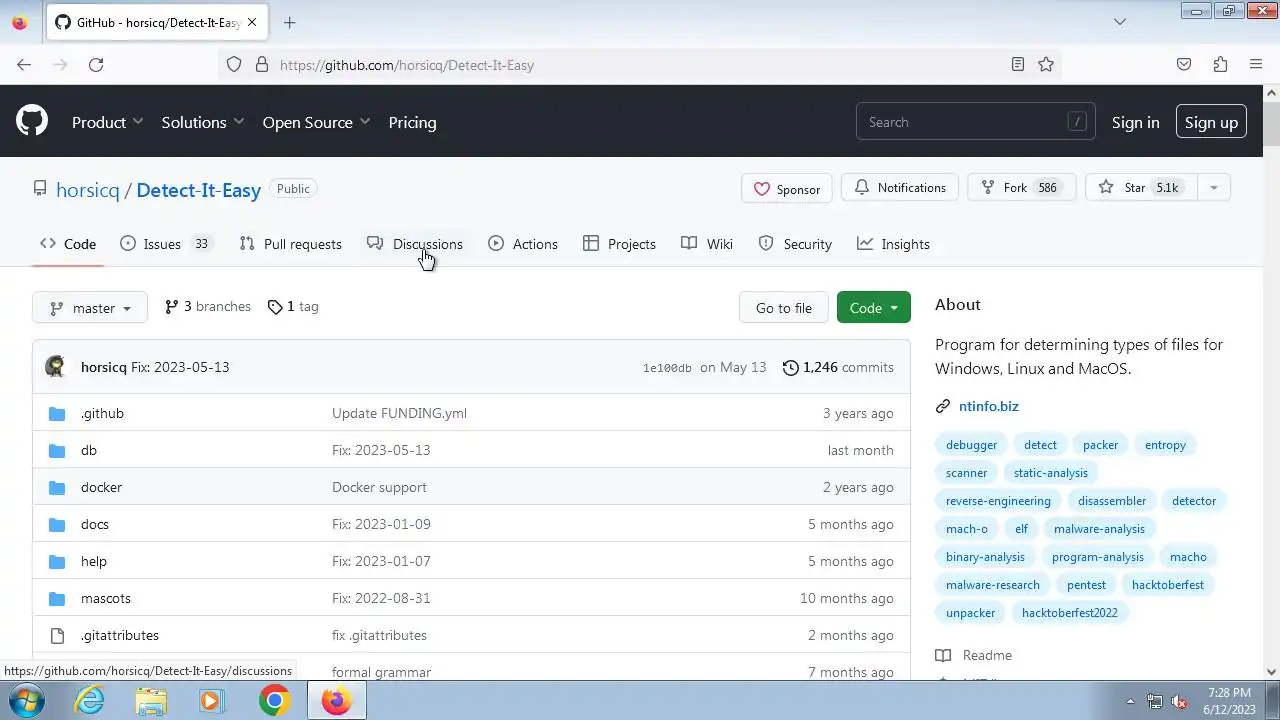This screenshot has width=1280, height=720.
Task: Open Firefox Pocket save icon
Action: point(1184,65)
